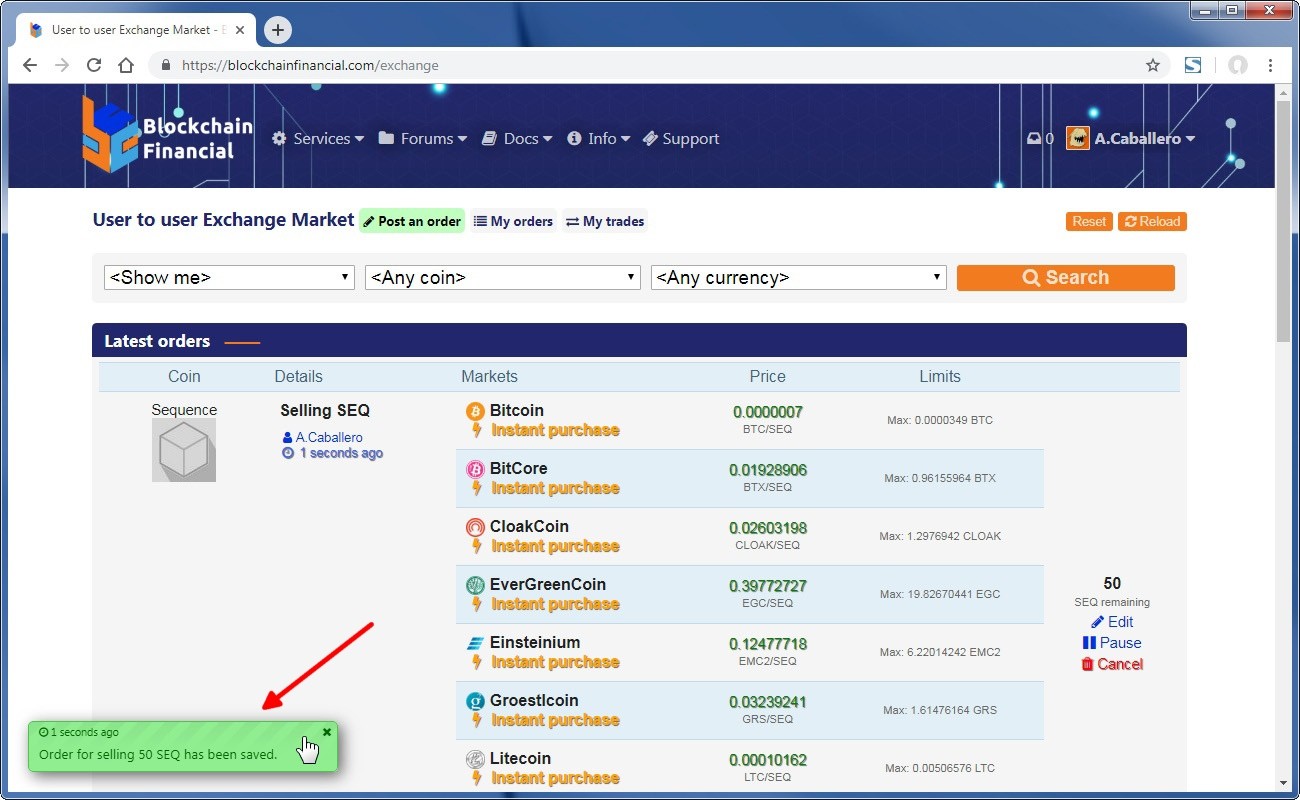
Task: Click the EverGreenCoin coin icon
Action: coord(475,585)
